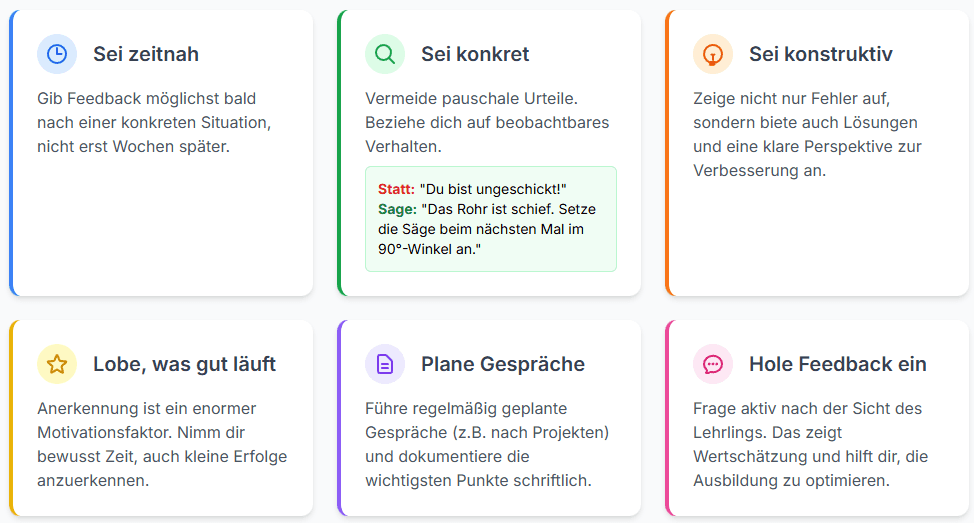Click the blue clock icon
The height and width of the screenshot is (523, 974).
click(57, 54)
